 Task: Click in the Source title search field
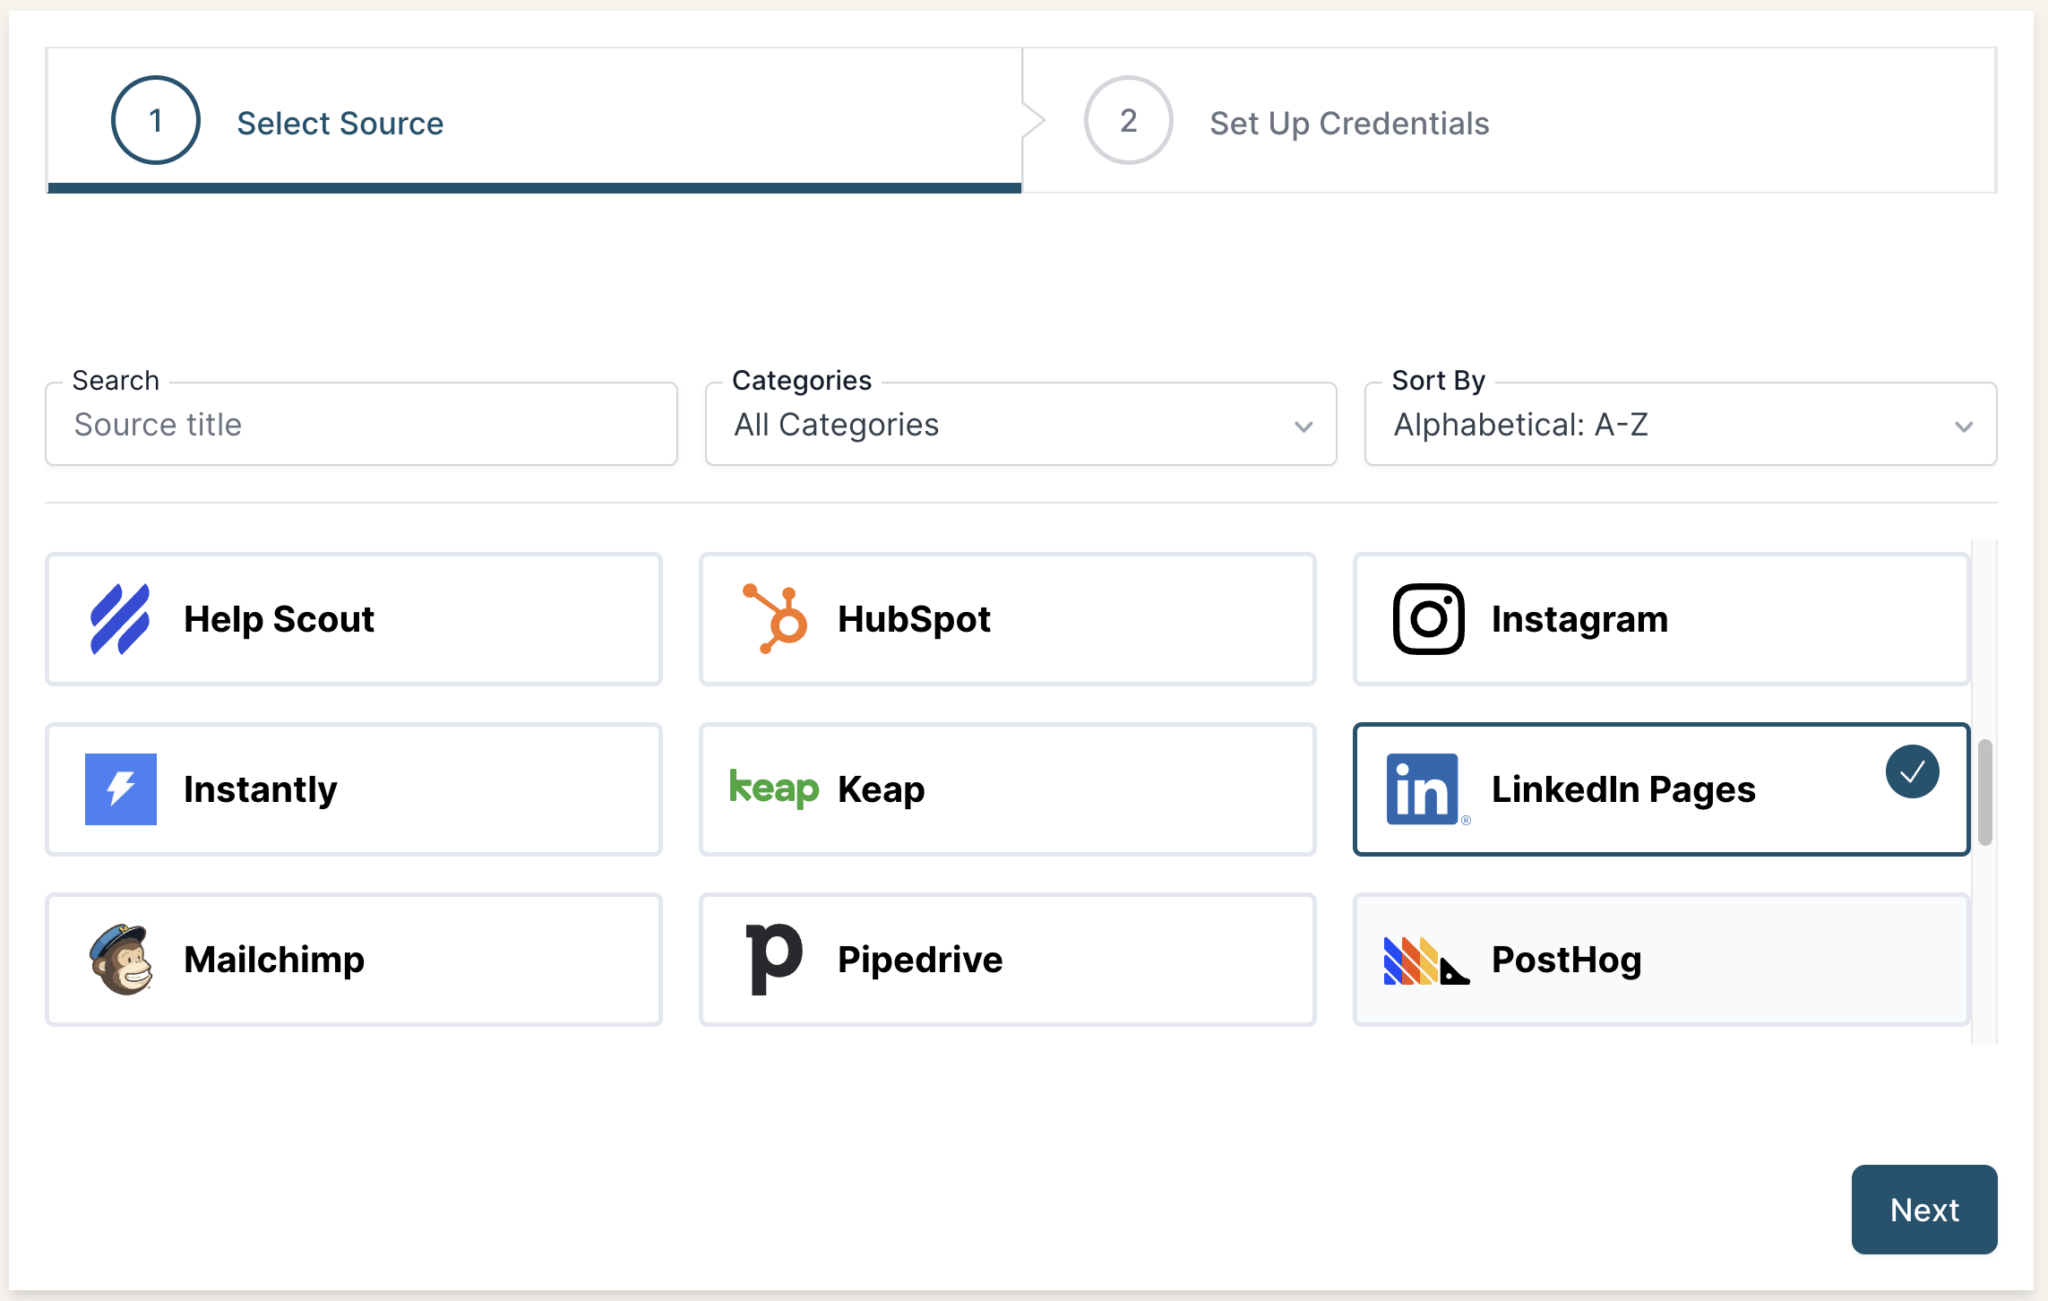(361, 424)
